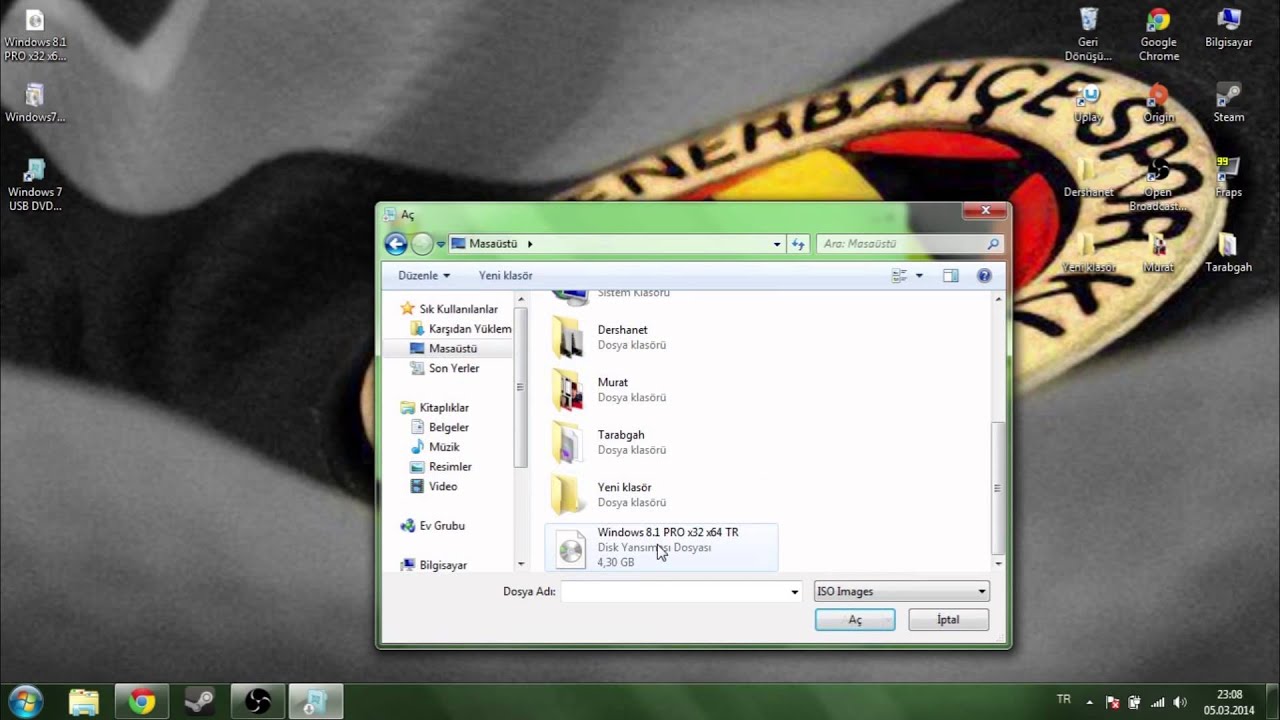Toggle the preview pane icon

[x=951, y=275]
